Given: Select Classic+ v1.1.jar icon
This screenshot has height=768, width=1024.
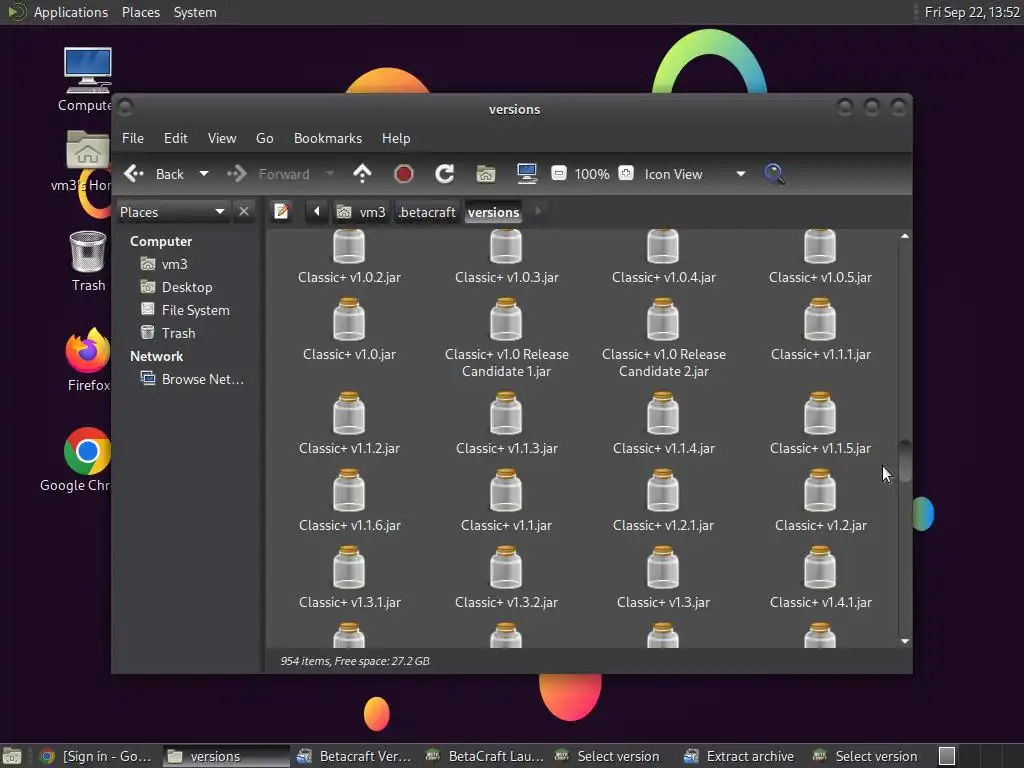Looking at the screenshot, I should [506, 490].
